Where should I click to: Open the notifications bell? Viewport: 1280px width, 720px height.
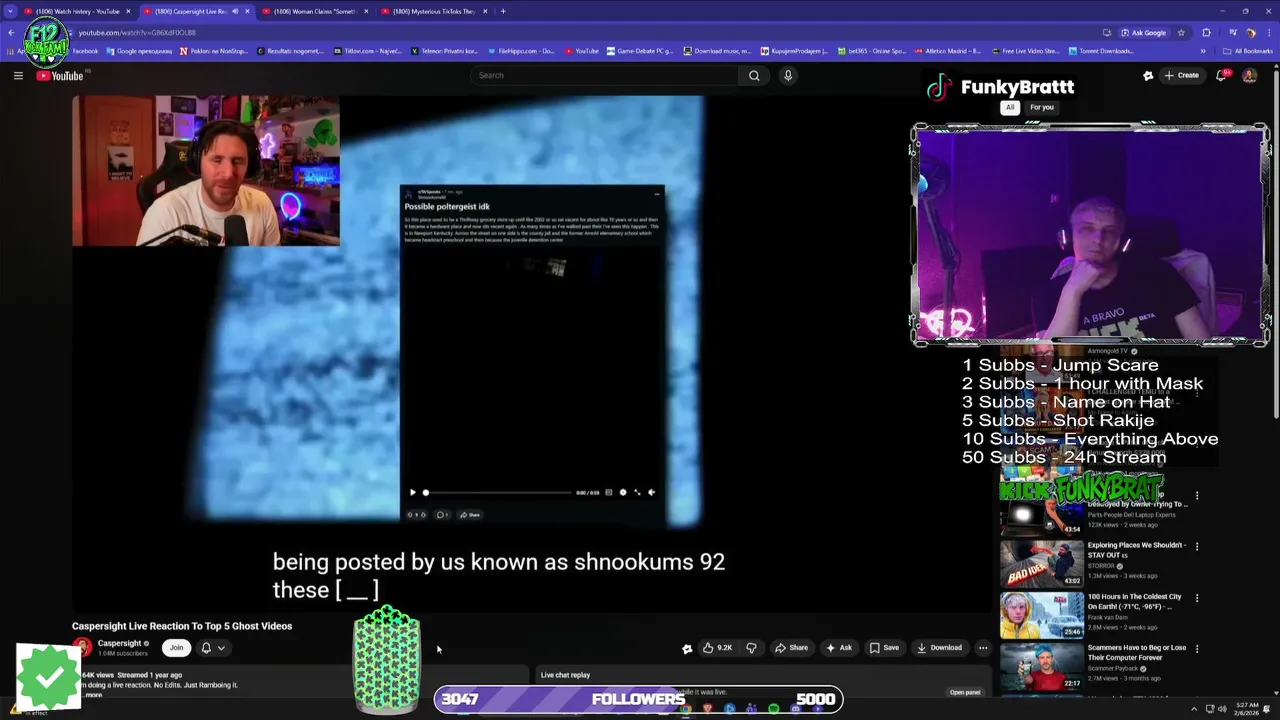[x=1222, y=75]
